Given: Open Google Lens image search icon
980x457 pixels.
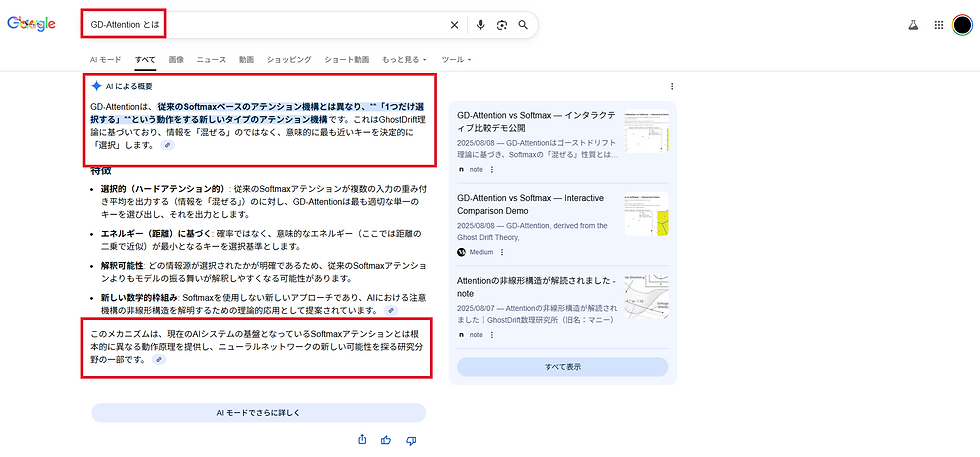Looking at the screenshot, I should pyautogui.click(x=501, y=25).
